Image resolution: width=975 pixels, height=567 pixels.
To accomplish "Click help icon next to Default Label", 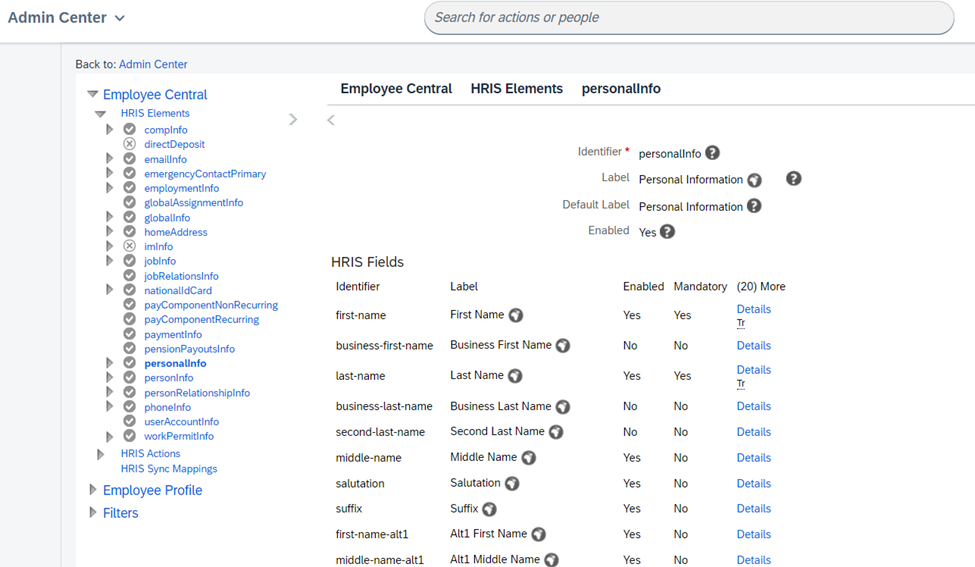I will 754,206.
